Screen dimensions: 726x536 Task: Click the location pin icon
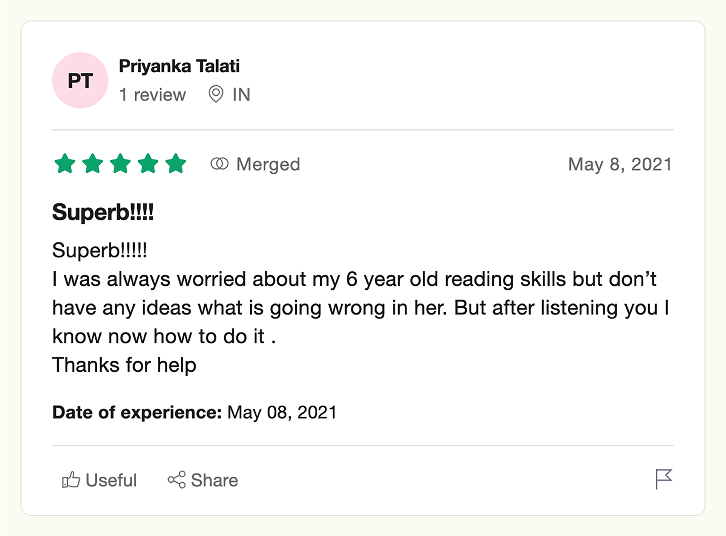pos(216,94)
